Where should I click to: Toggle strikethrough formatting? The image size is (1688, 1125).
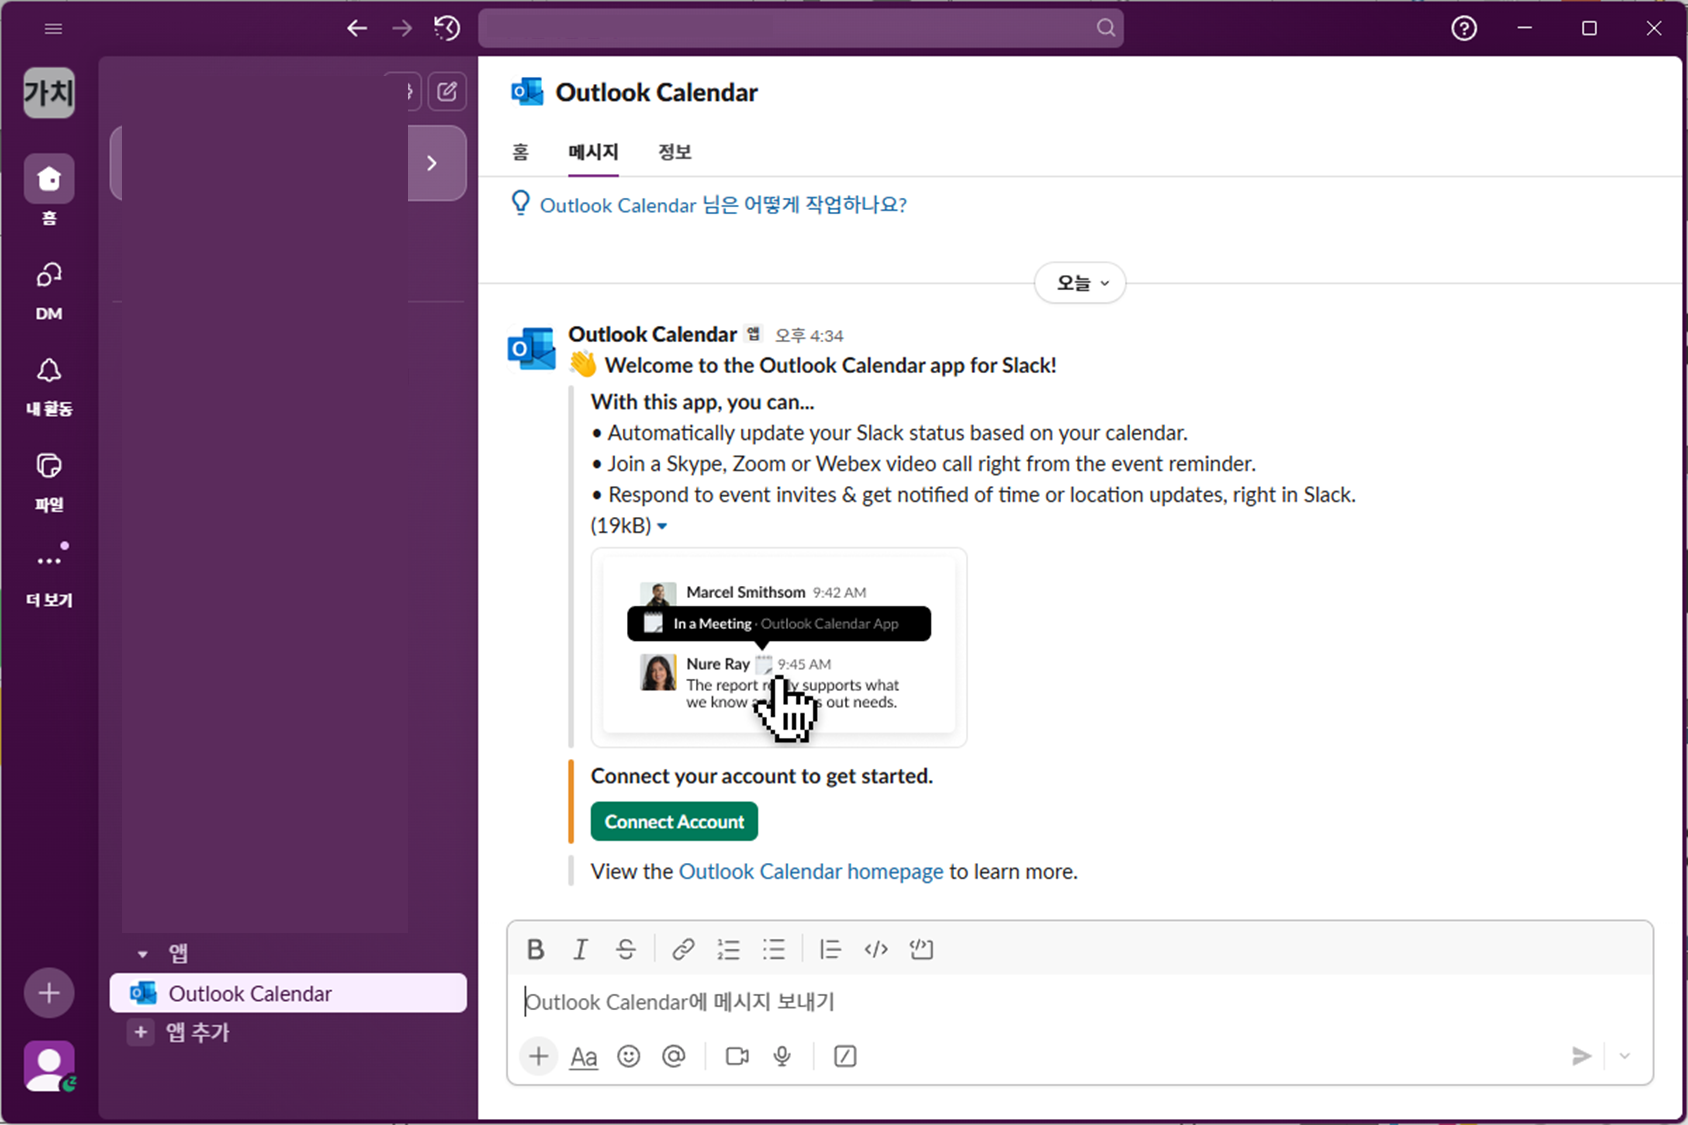pos(626,949)
